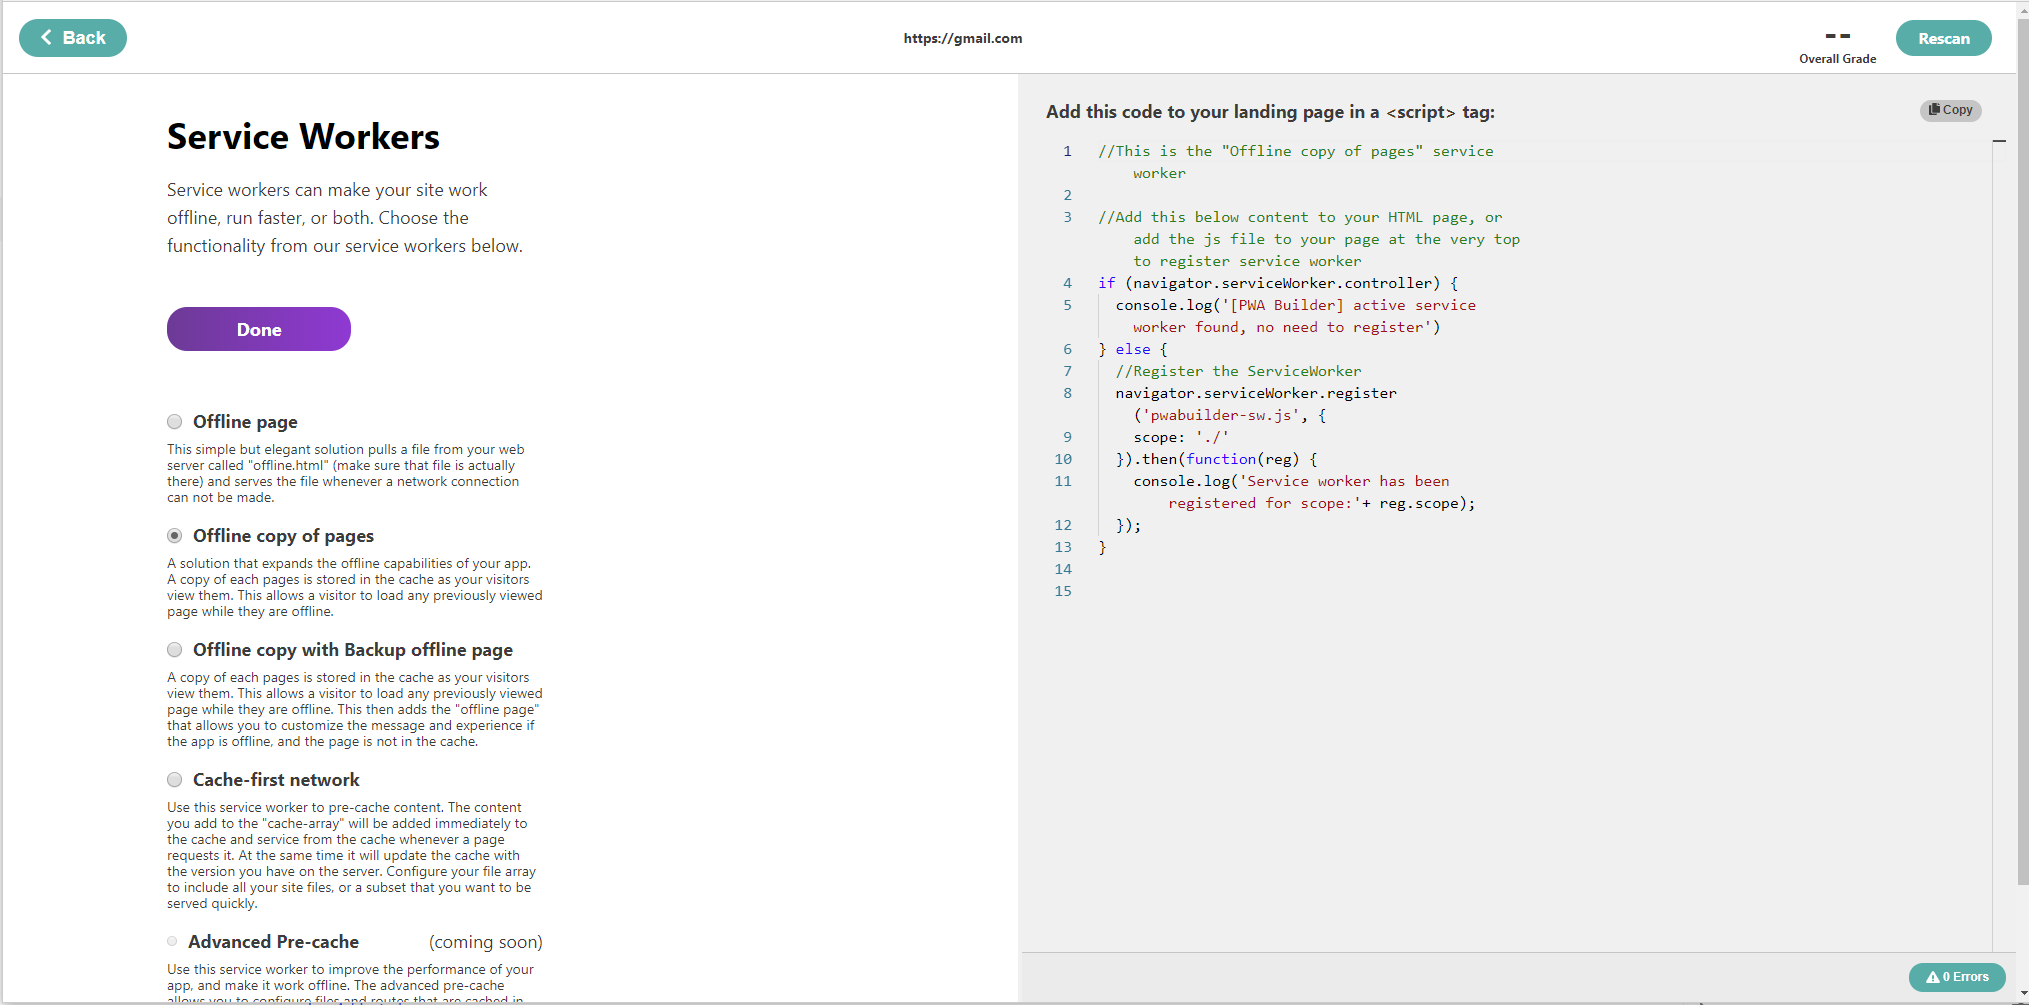Open the 0 Errors panel
The image size is (2029, 1005).
[x=1957, y=977]
